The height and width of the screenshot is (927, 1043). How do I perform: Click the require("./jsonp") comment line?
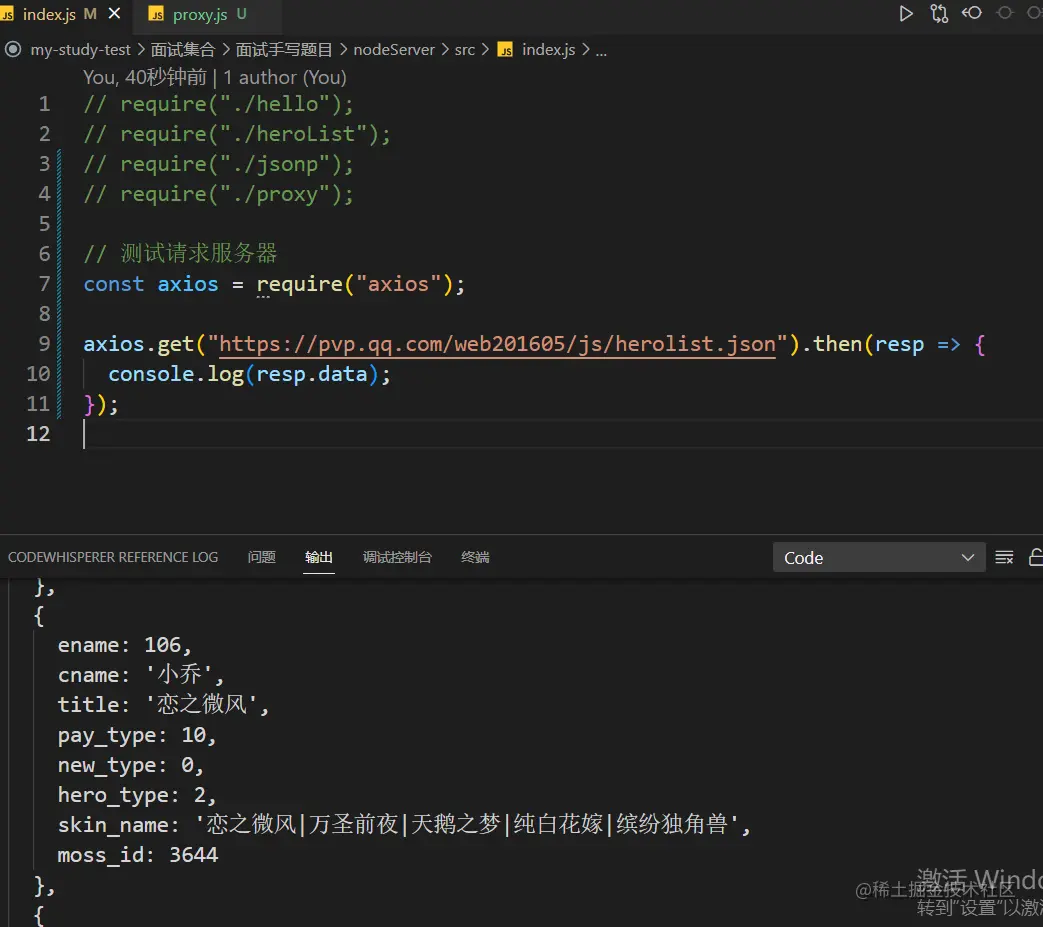pyautogui.click(x=218, y=164)
